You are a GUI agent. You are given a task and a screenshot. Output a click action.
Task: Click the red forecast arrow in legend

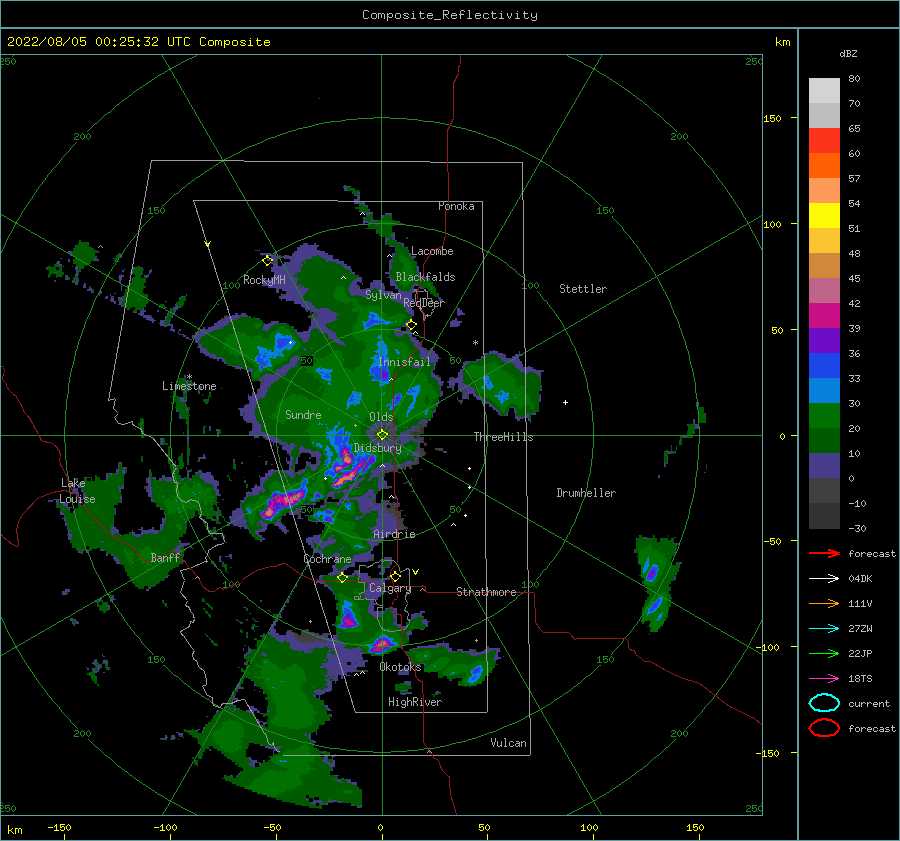point(824,553)
